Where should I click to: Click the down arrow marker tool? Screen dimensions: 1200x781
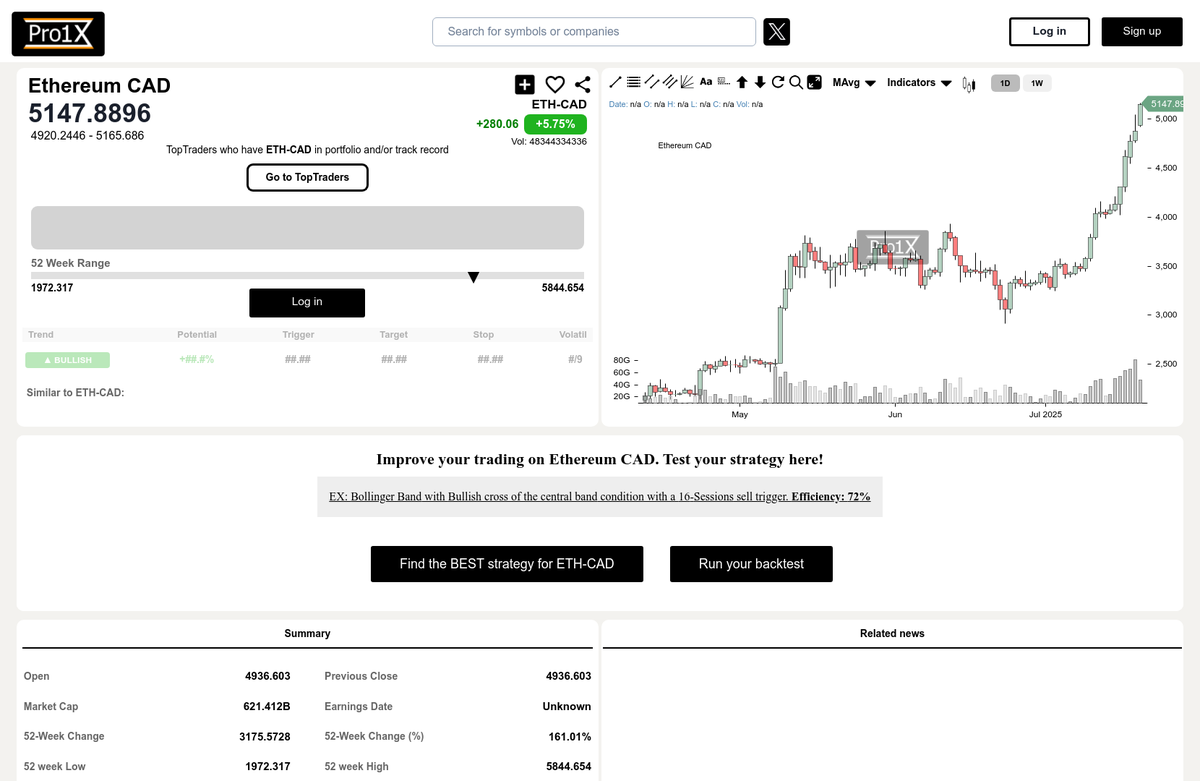pyautogui.click(x=760, y=82)
